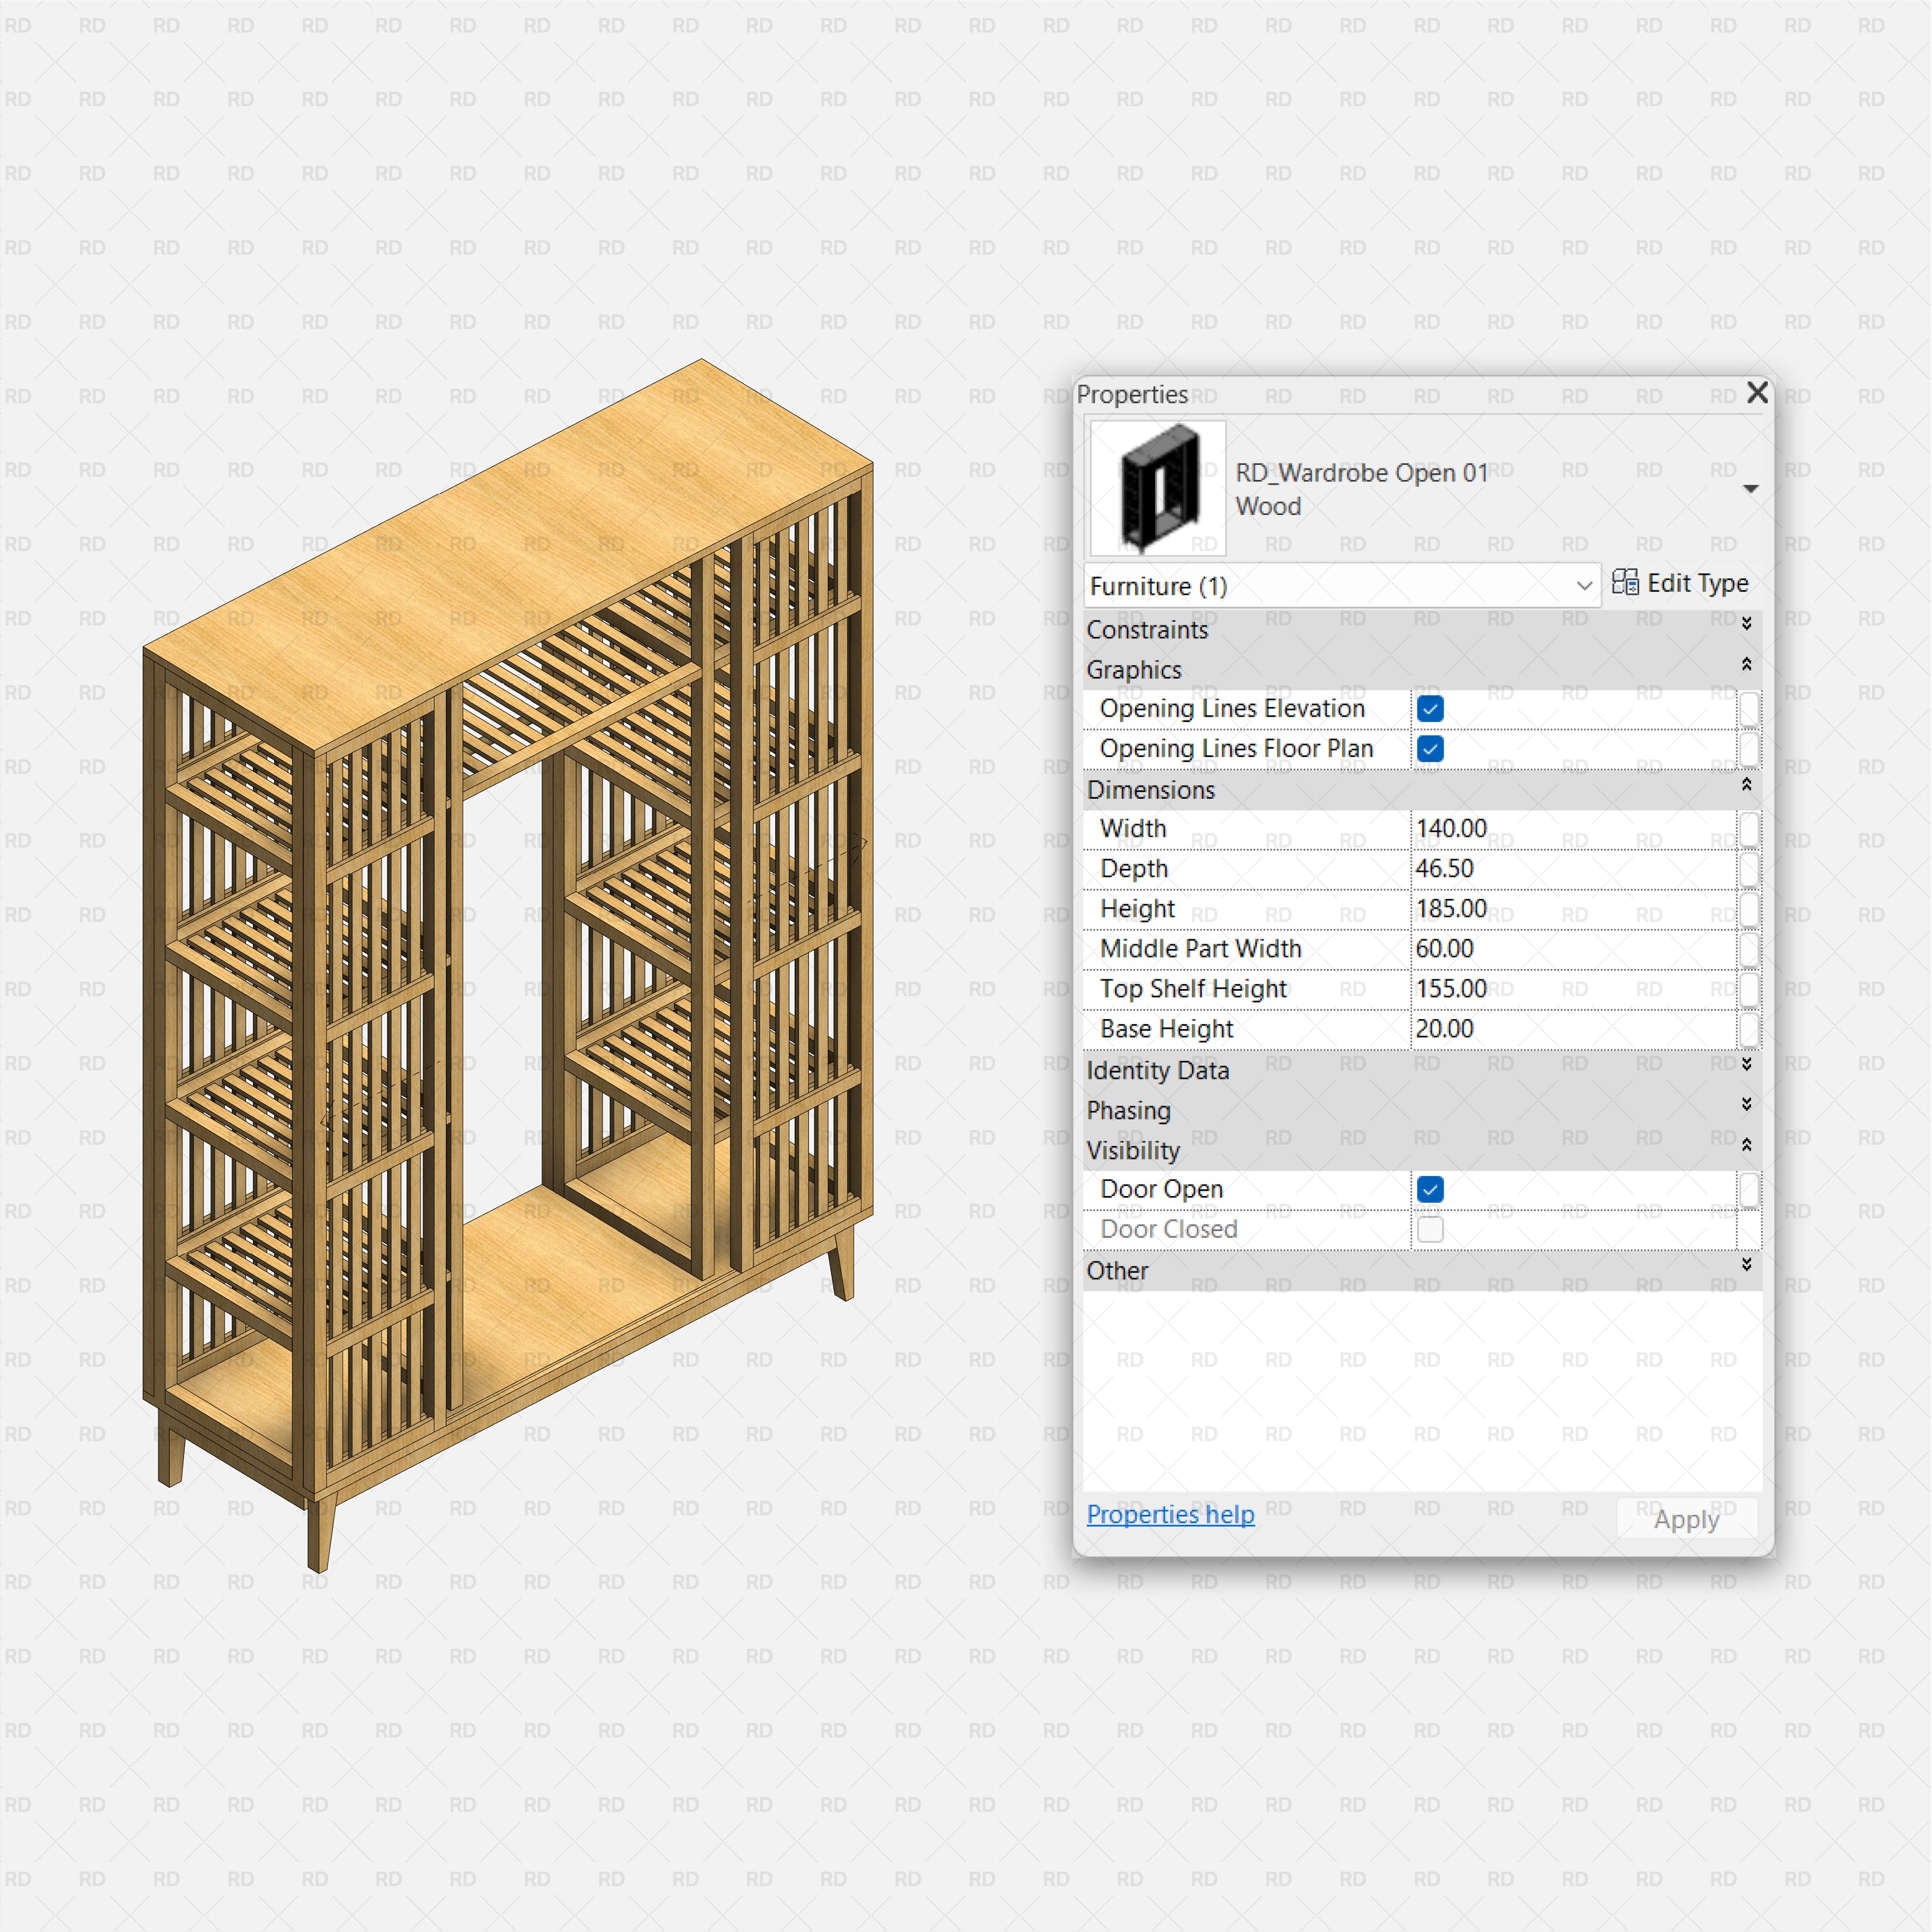Expand the Constraints section
The height and width of the screenshot is (1932, 1932).
pos(1748,624)
